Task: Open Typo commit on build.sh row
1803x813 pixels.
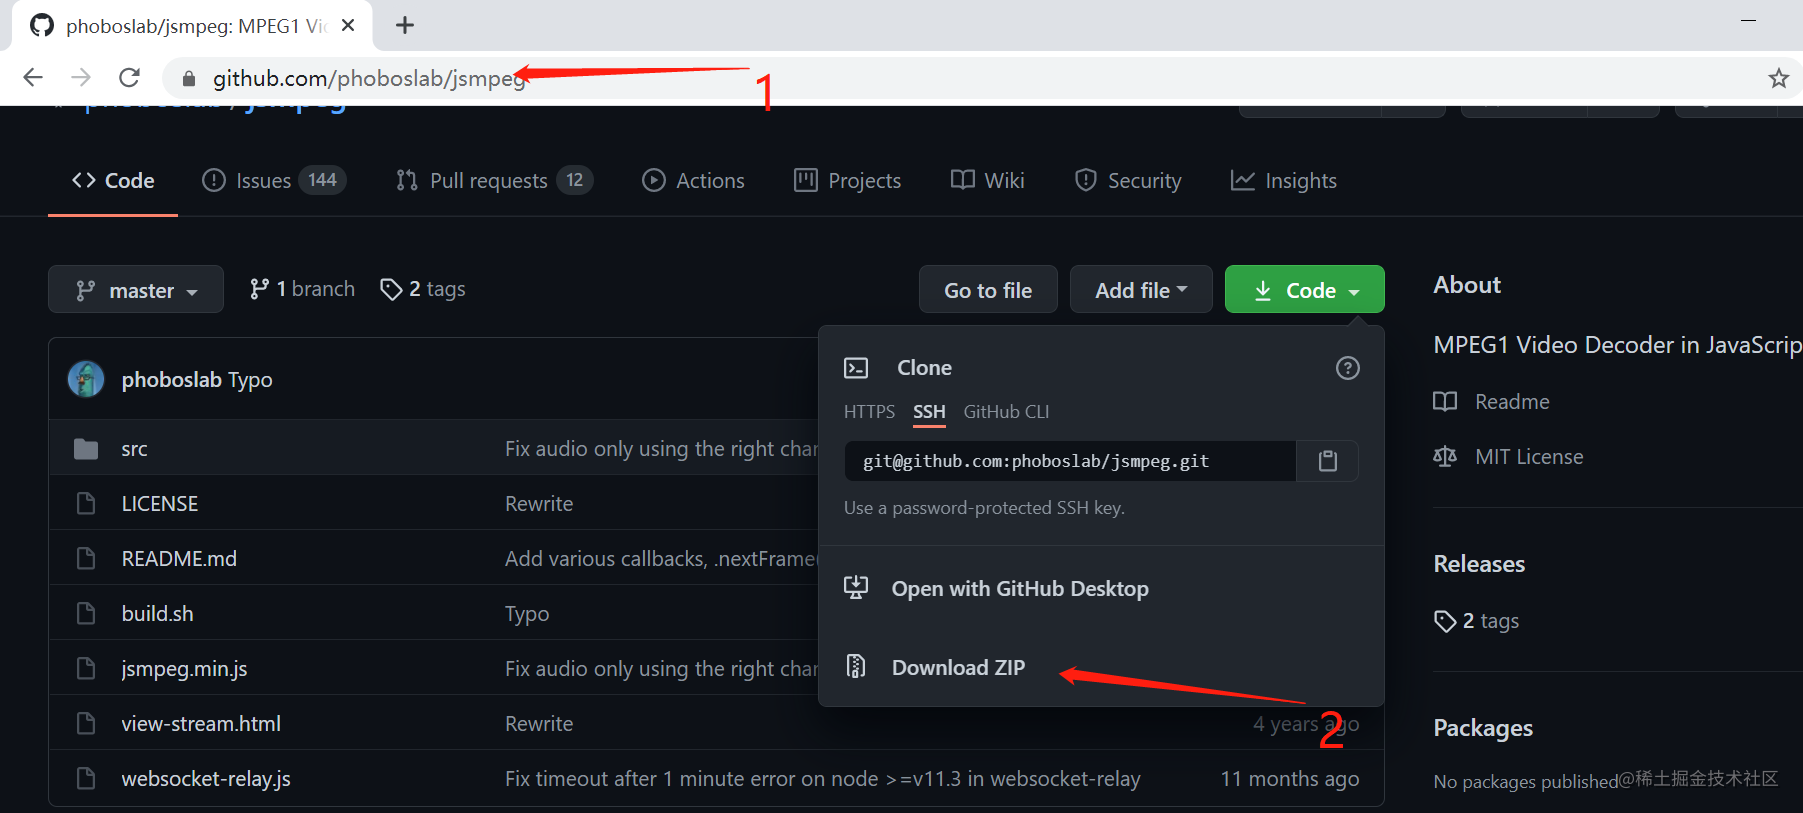Action: [x=527, y=614]
